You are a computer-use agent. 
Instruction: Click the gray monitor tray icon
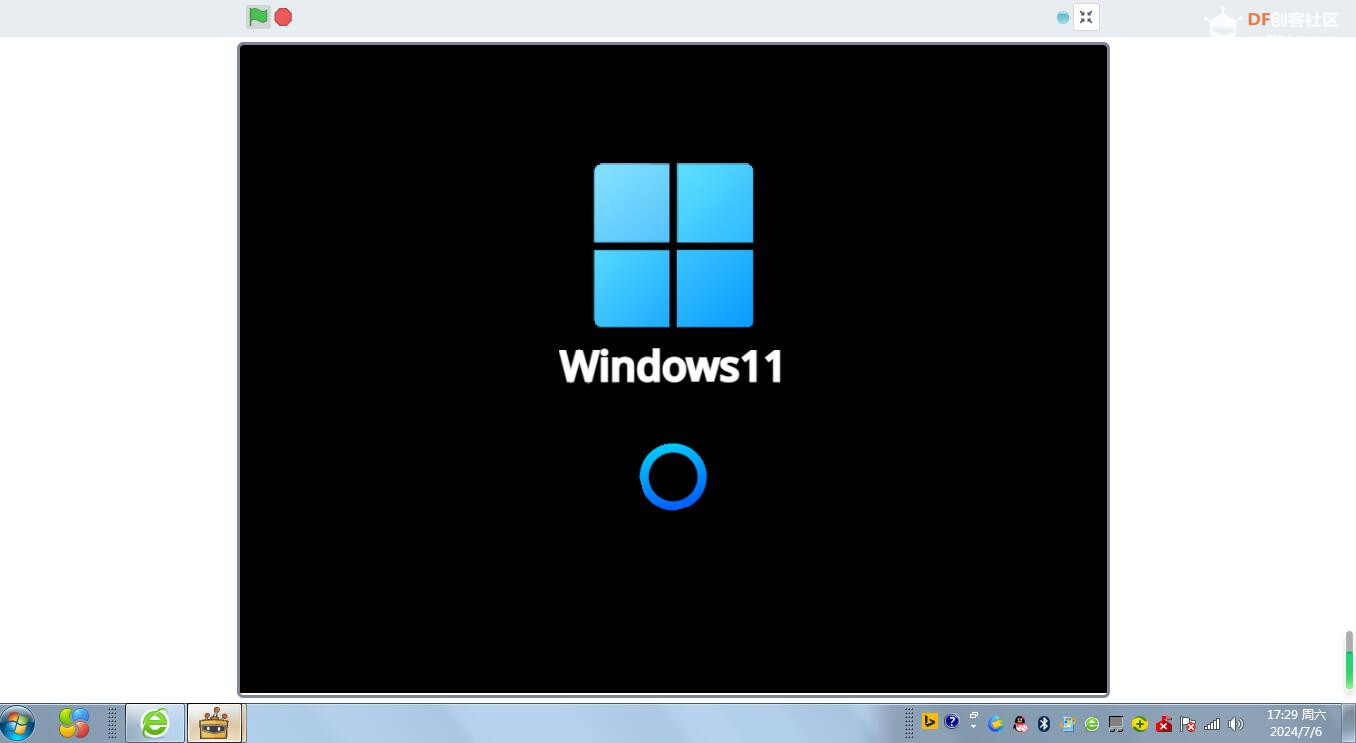(1116, 724)
